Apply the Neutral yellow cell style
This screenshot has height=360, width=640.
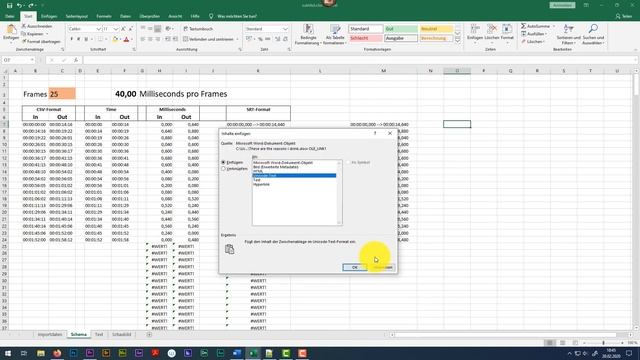436,29
